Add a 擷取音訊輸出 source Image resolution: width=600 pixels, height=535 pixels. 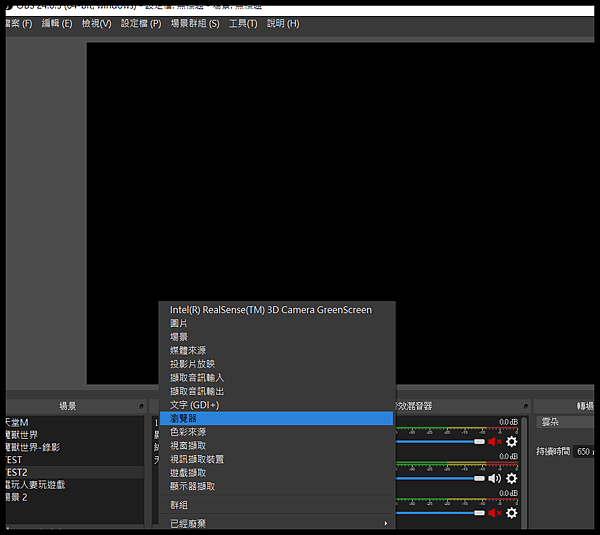pyautogui.click(x=277, y=391)
